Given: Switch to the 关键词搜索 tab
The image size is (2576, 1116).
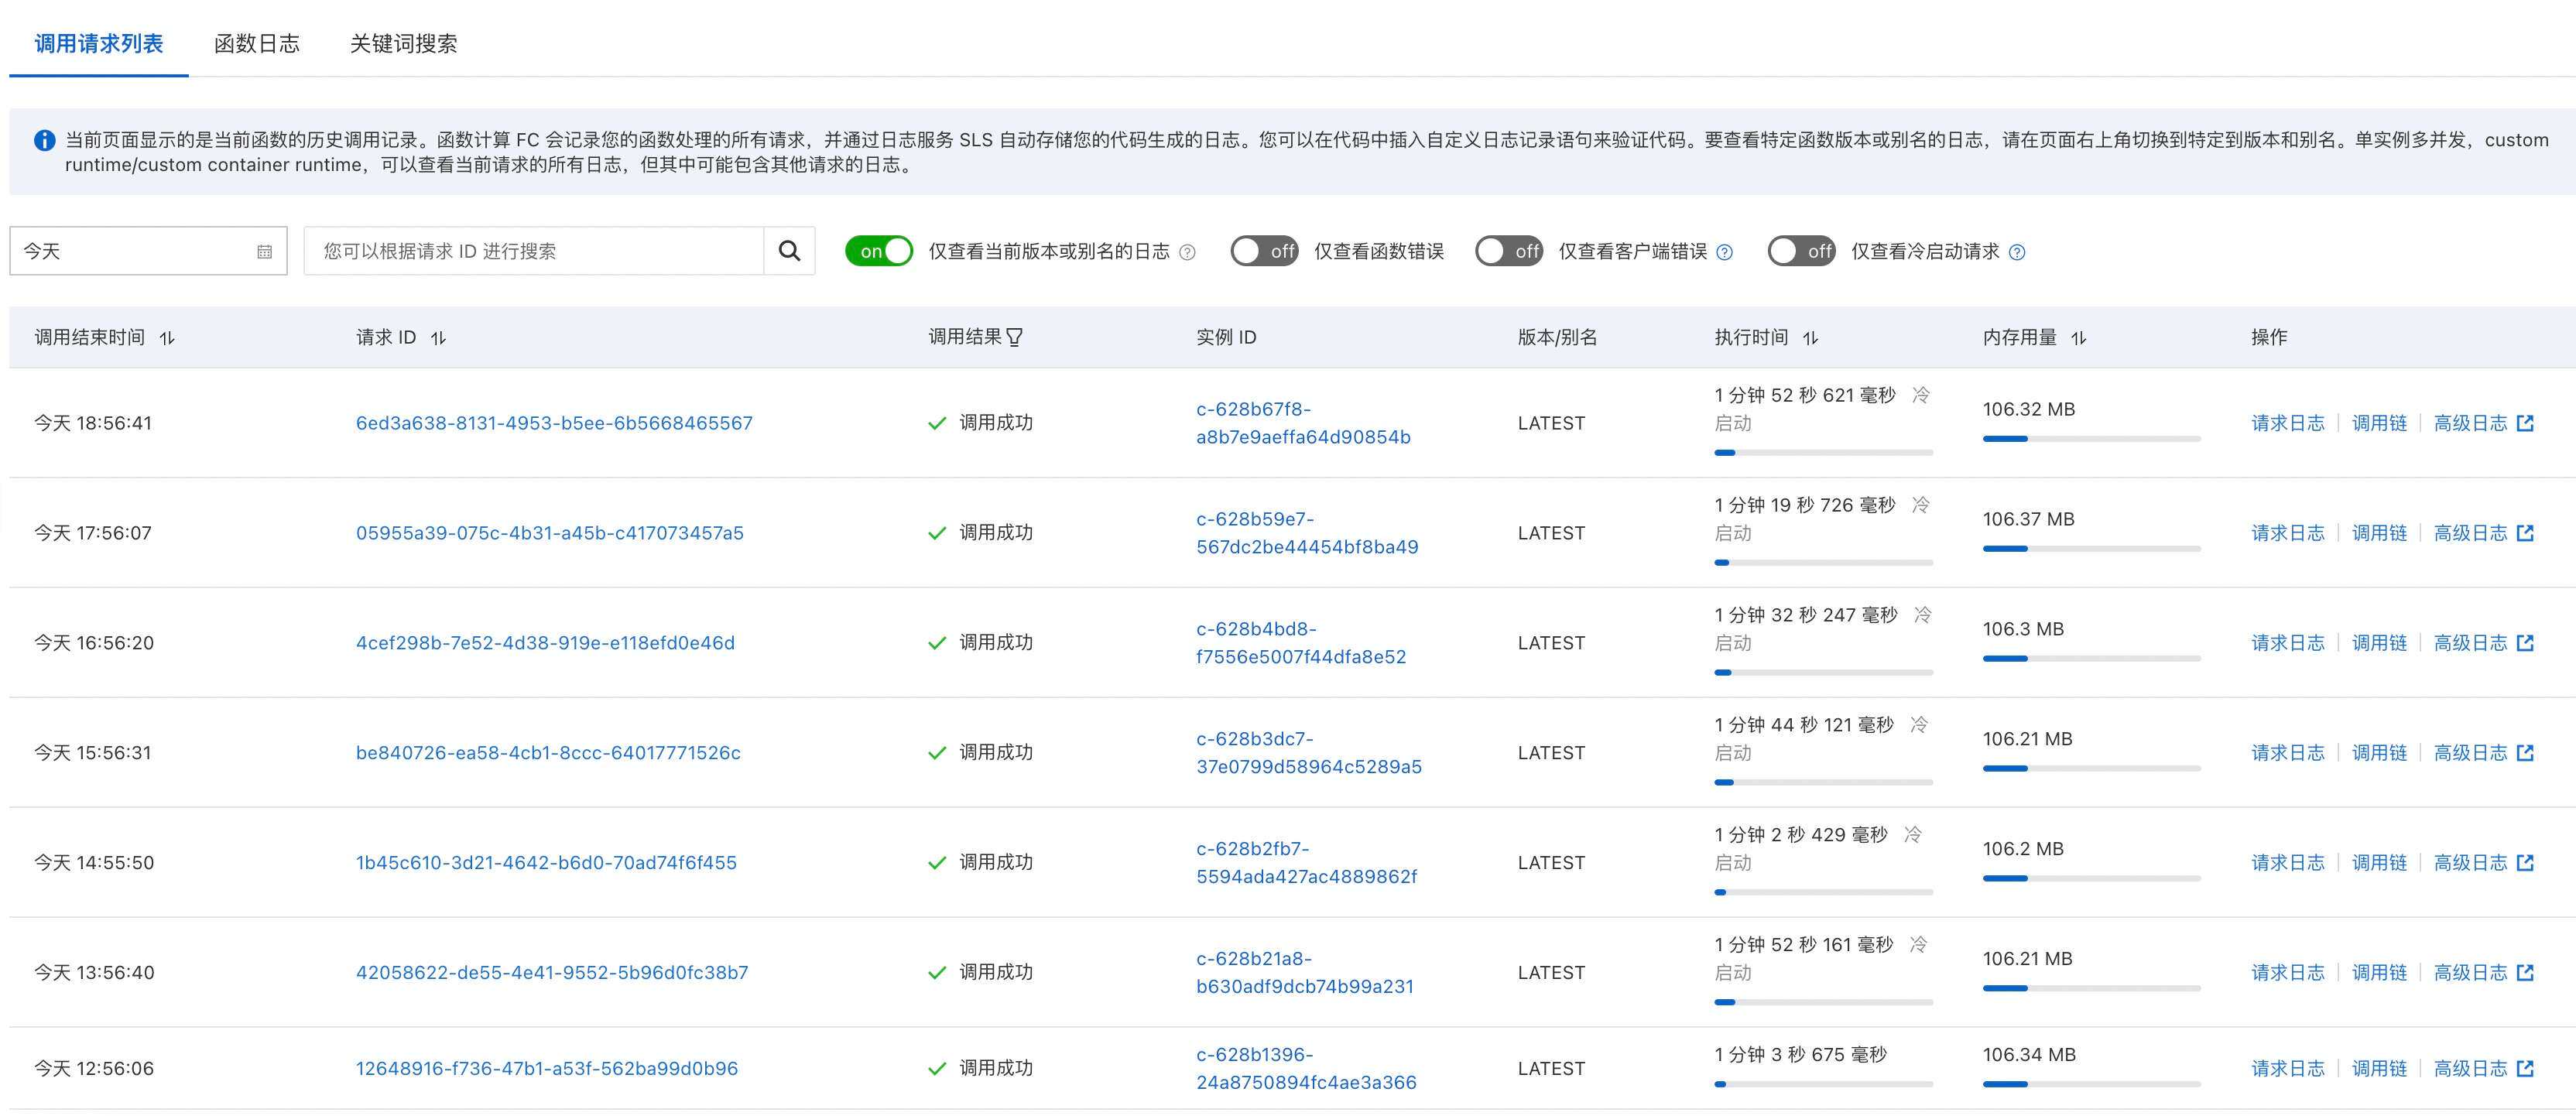Looking at the screenshot, I should (x=403, y=43).
